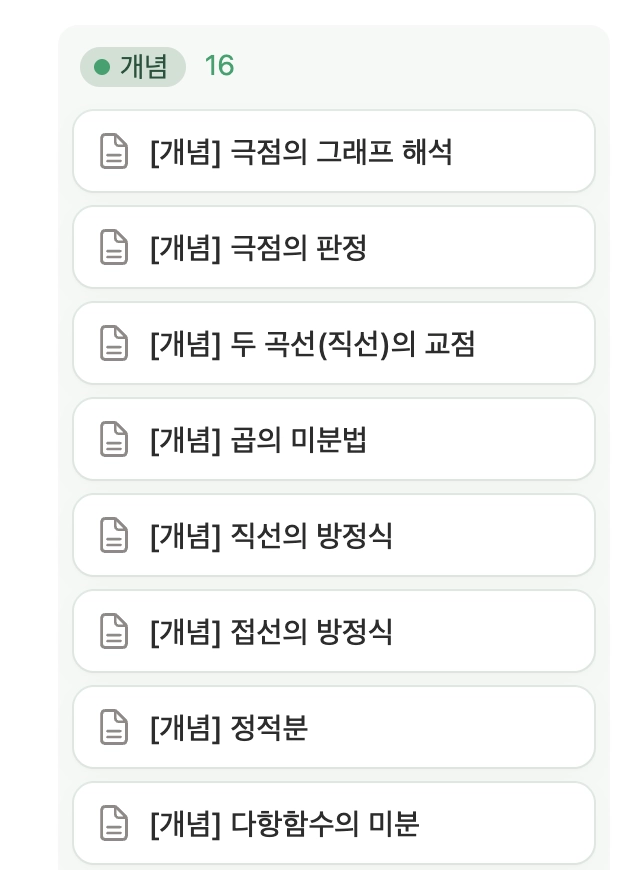Select [개념] 두 곡선(직선)의 교점 item

click(333, 344)
